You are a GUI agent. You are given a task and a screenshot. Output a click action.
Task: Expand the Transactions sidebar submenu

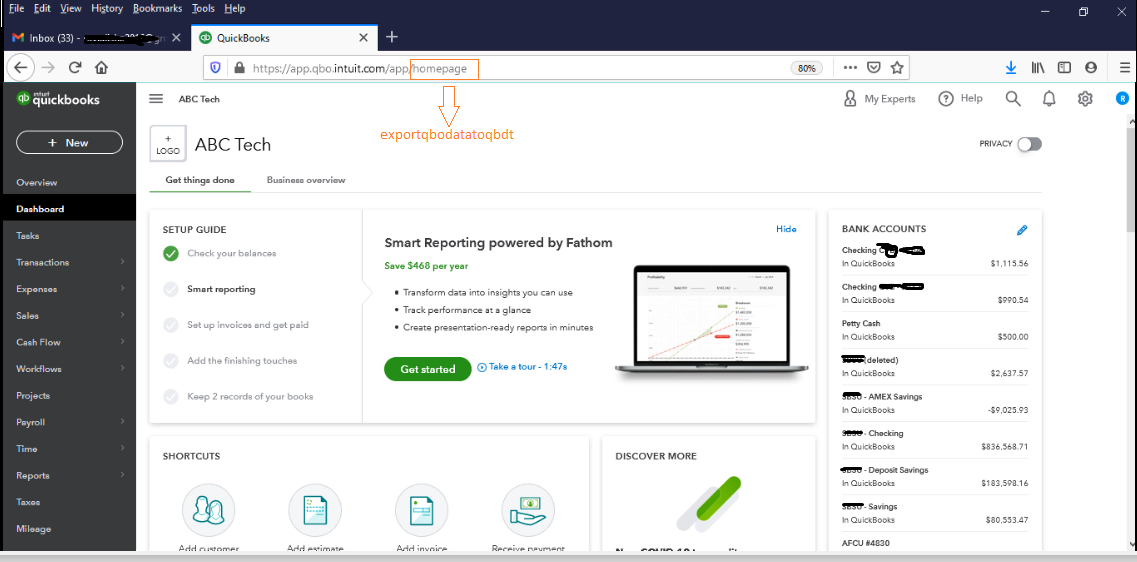pyautogui.click(x=123, y=262)
